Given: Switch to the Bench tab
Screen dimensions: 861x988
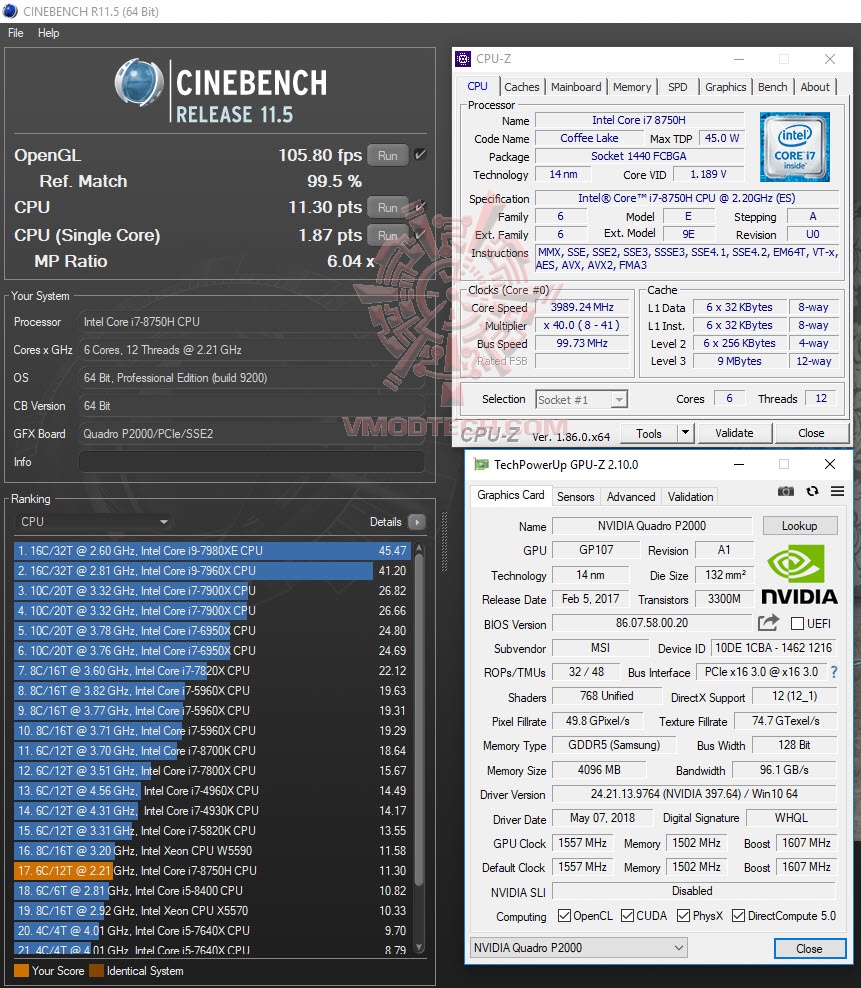Looking at the screenshot, I should tap(772, 87).
